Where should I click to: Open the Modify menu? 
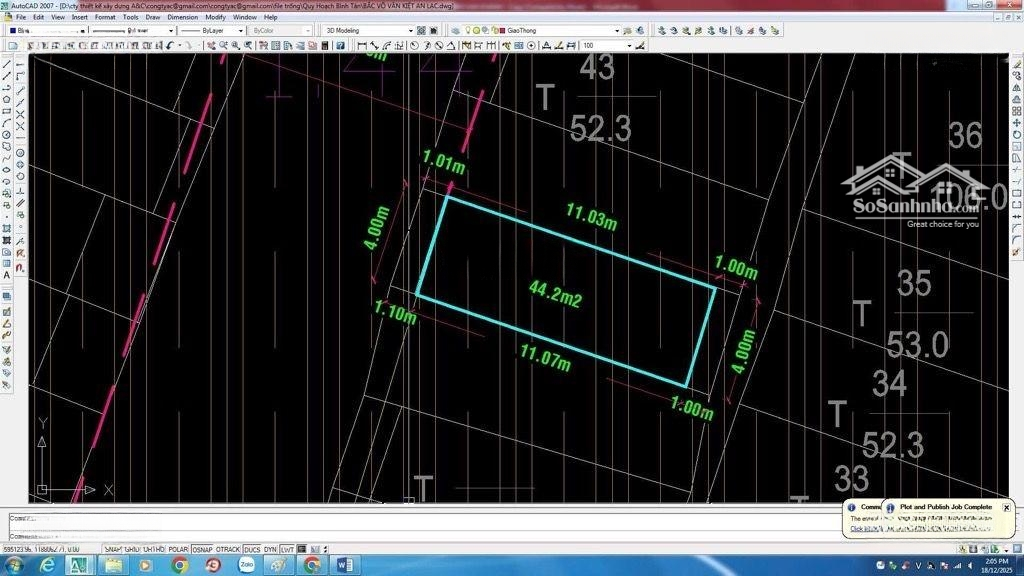pos(215,17)
